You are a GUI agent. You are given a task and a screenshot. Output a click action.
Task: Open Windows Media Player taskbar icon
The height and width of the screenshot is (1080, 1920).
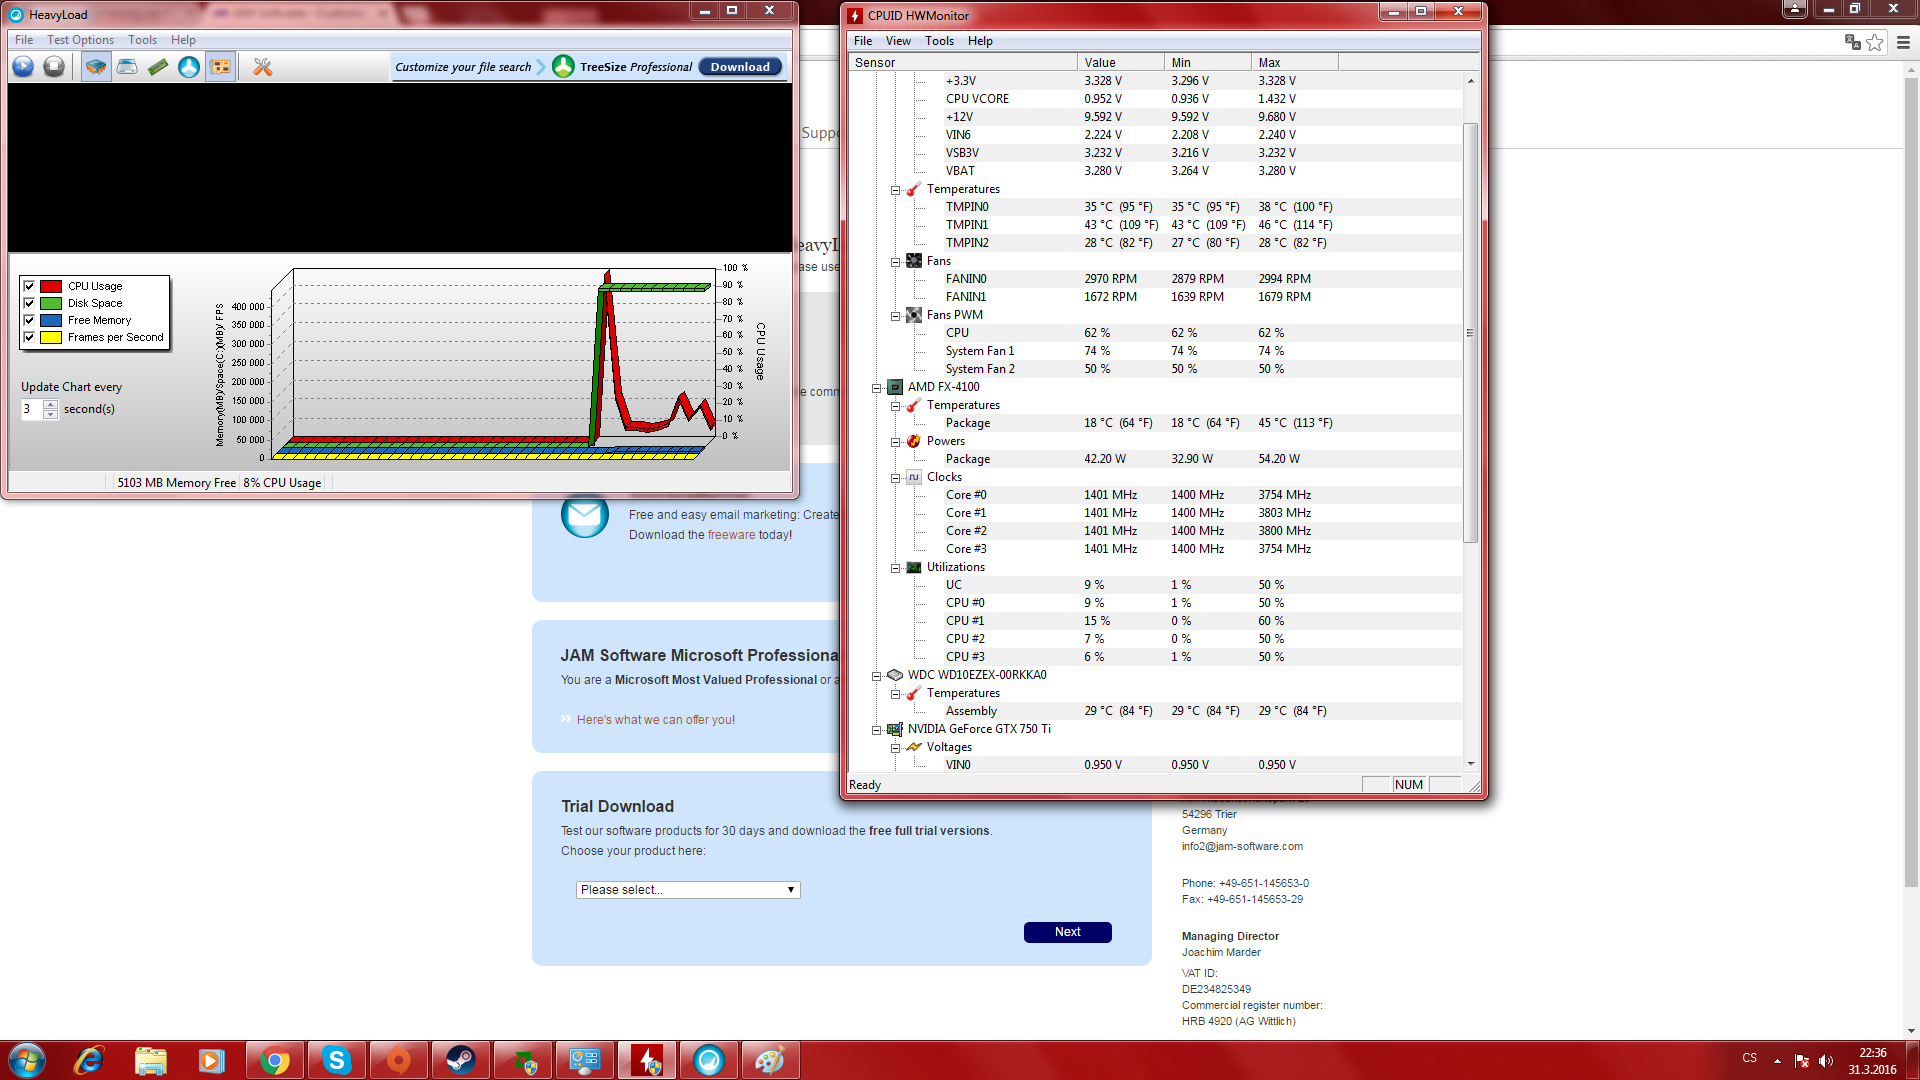tap(213, 1060)
